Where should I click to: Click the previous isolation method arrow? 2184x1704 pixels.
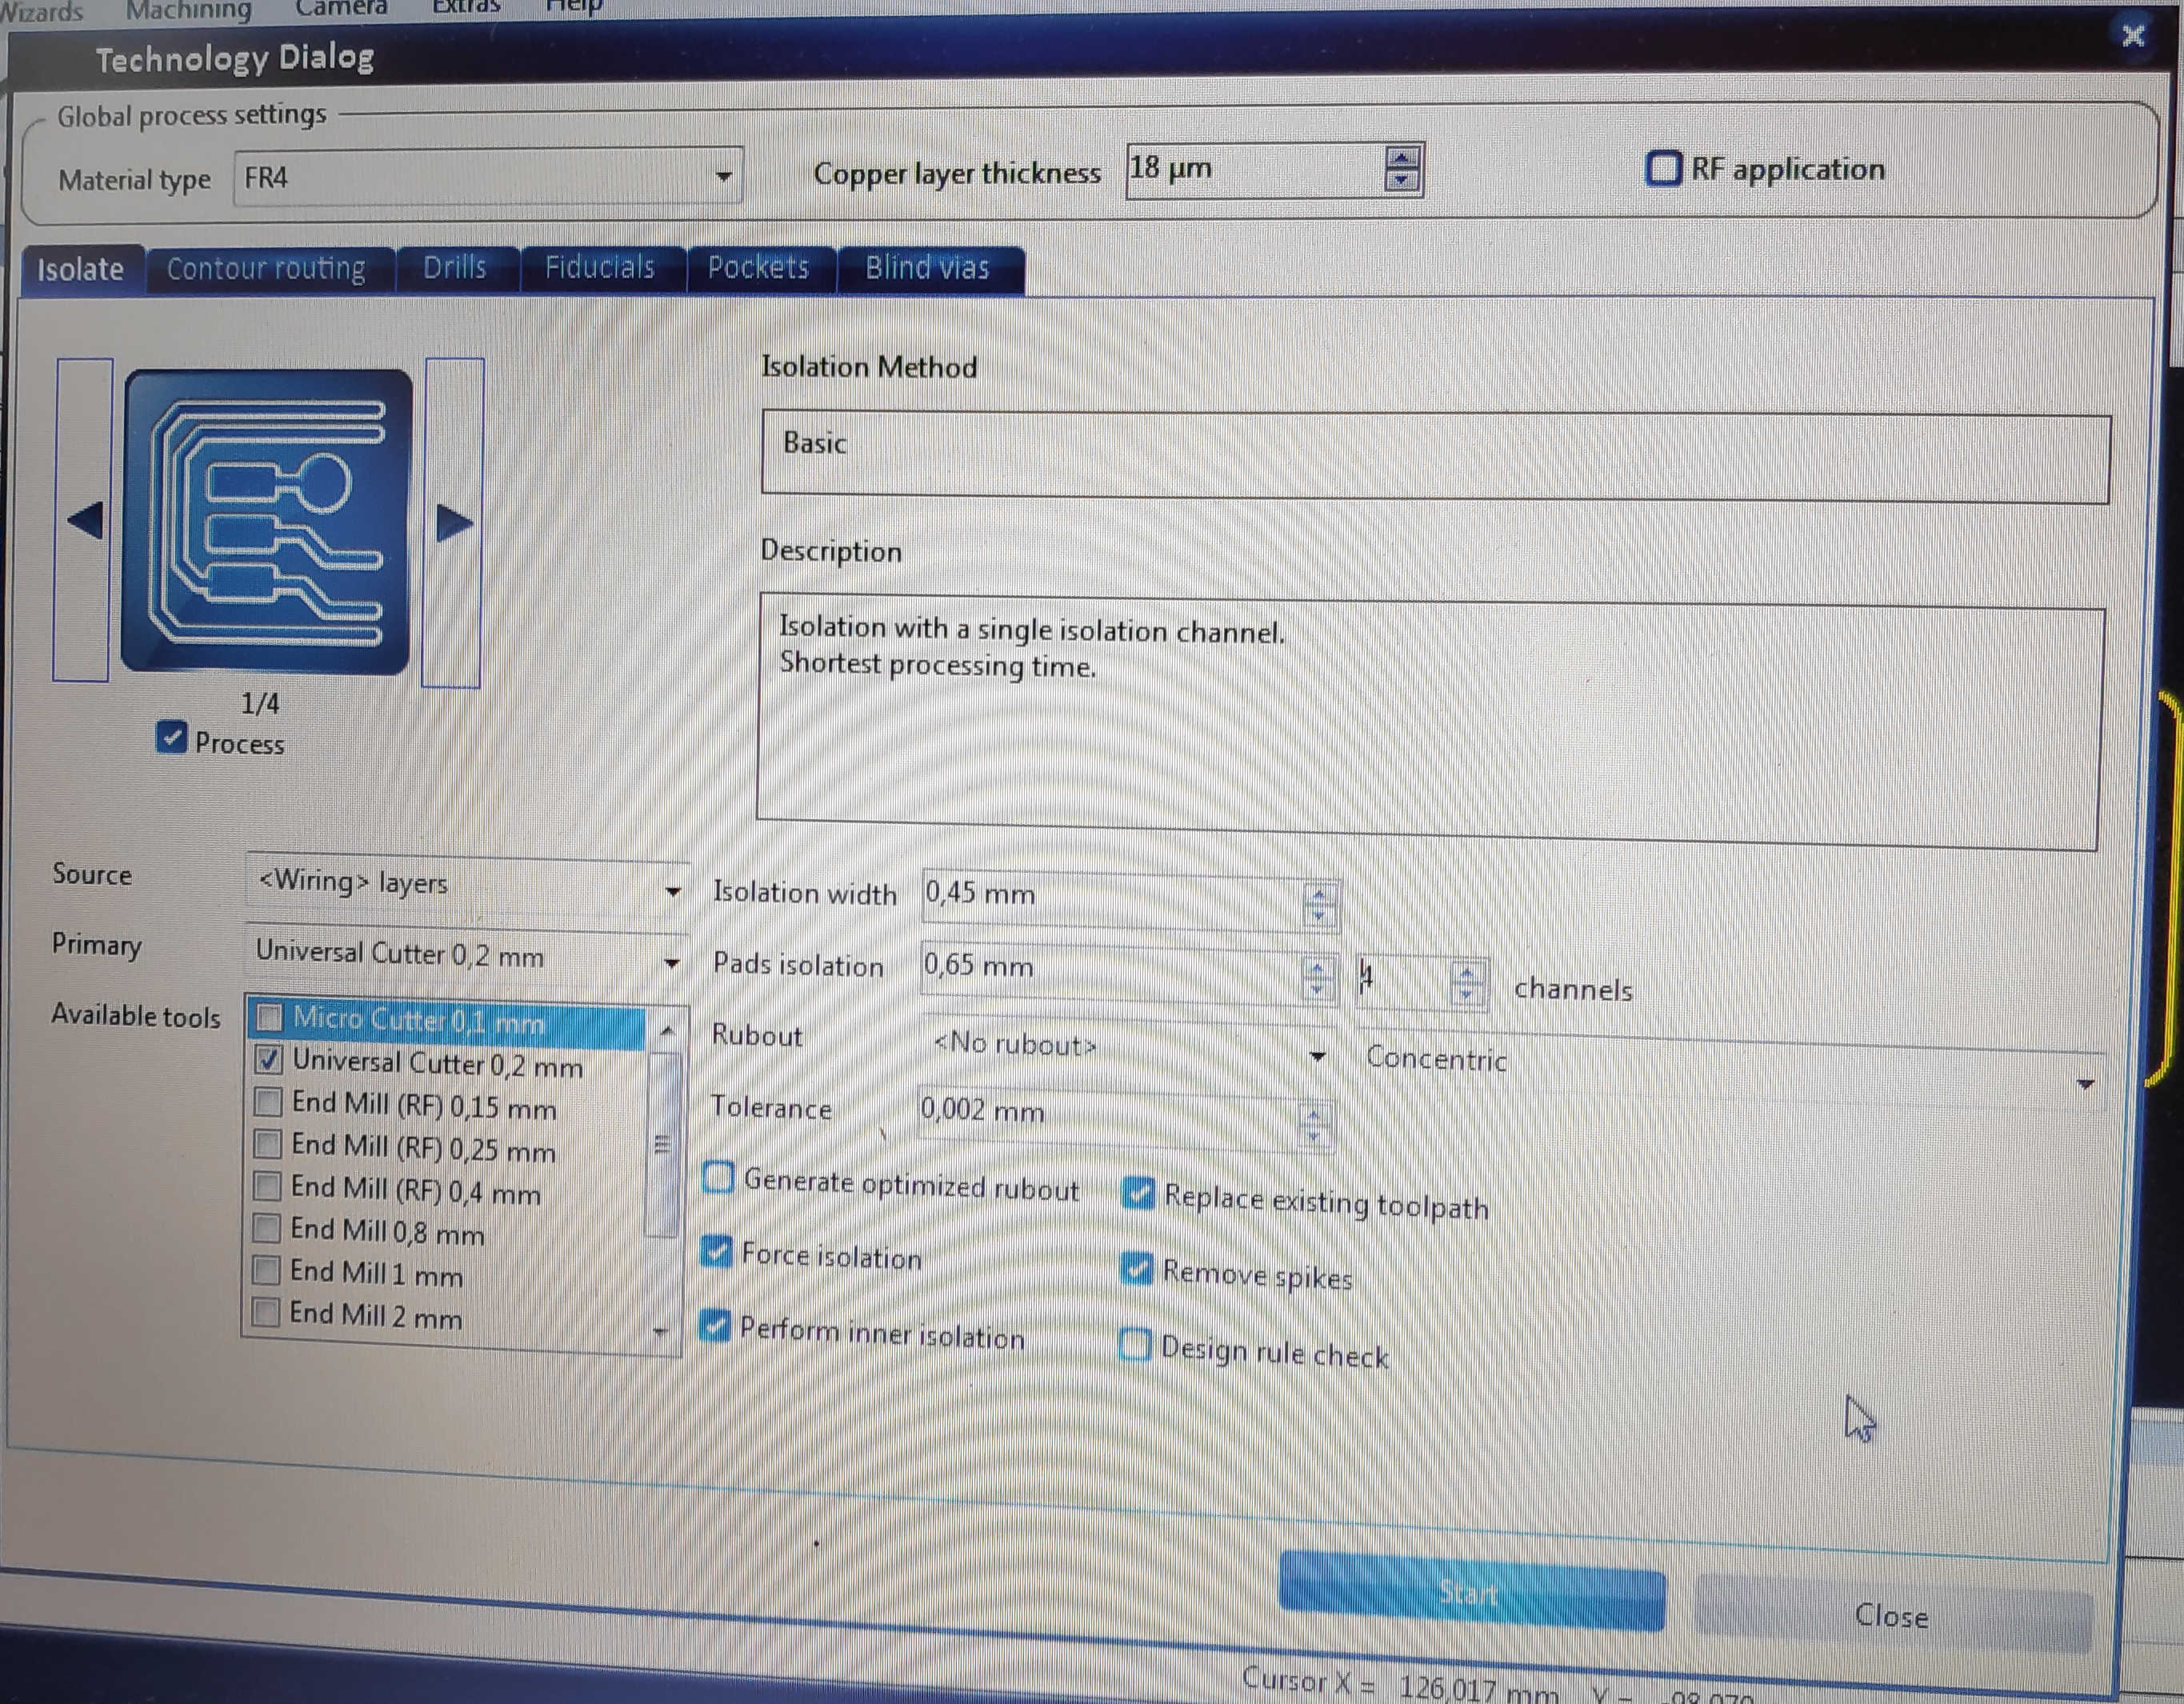tap(84, 520)
